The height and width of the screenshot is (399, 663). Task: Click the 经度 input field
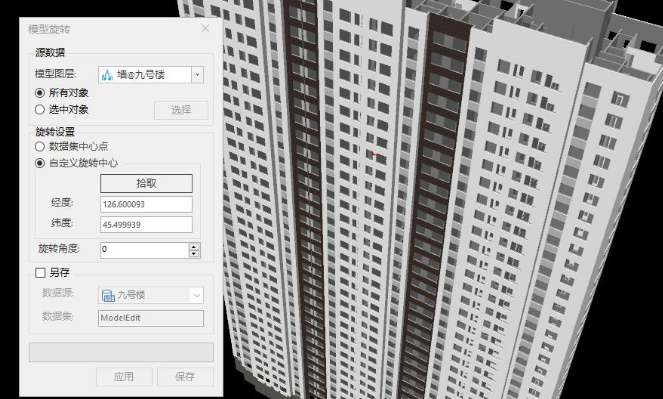(146, 204)
